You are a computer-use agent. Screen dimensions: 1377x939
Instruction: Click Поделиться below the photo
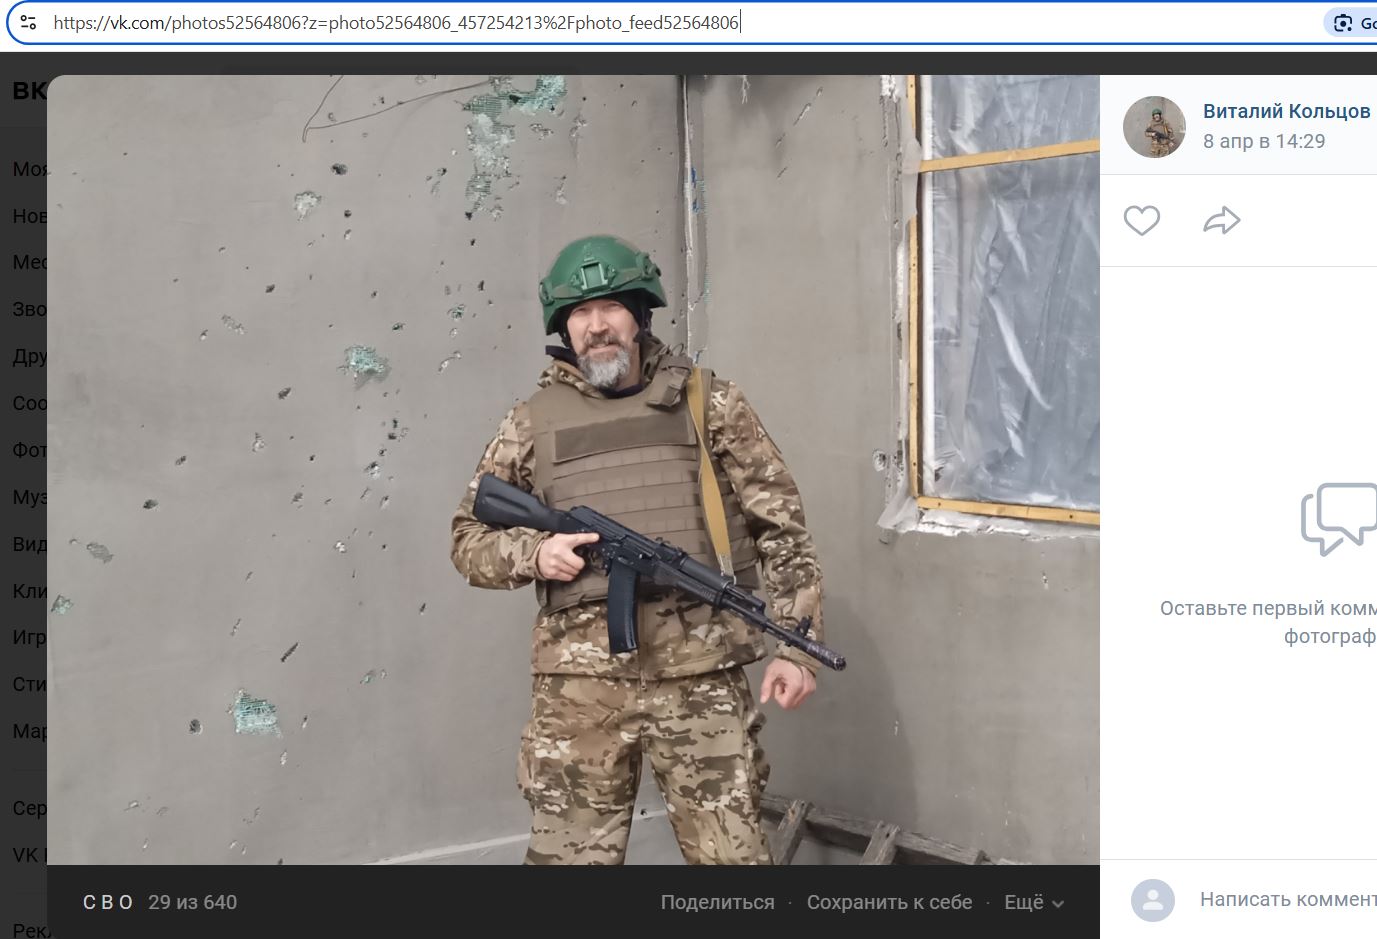click(x=717, y=902)
